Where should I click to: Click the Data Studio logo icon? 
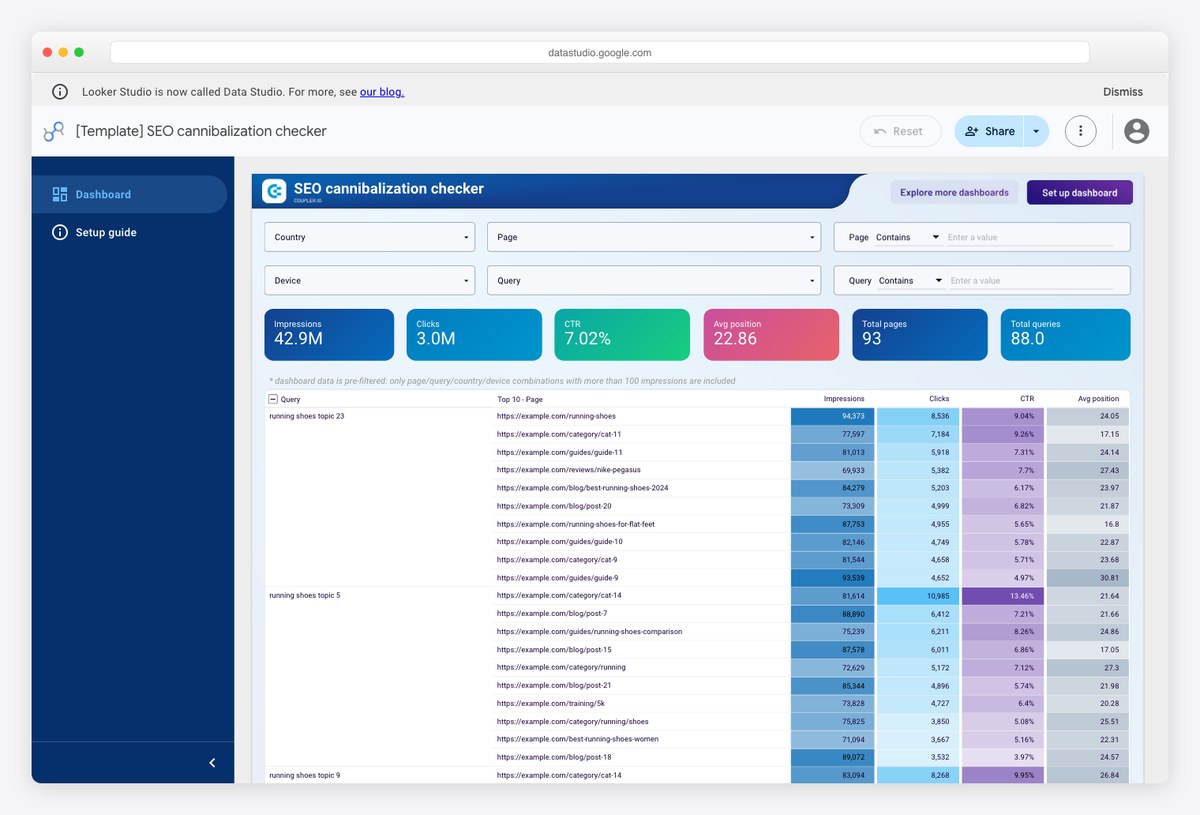point(53,131)
